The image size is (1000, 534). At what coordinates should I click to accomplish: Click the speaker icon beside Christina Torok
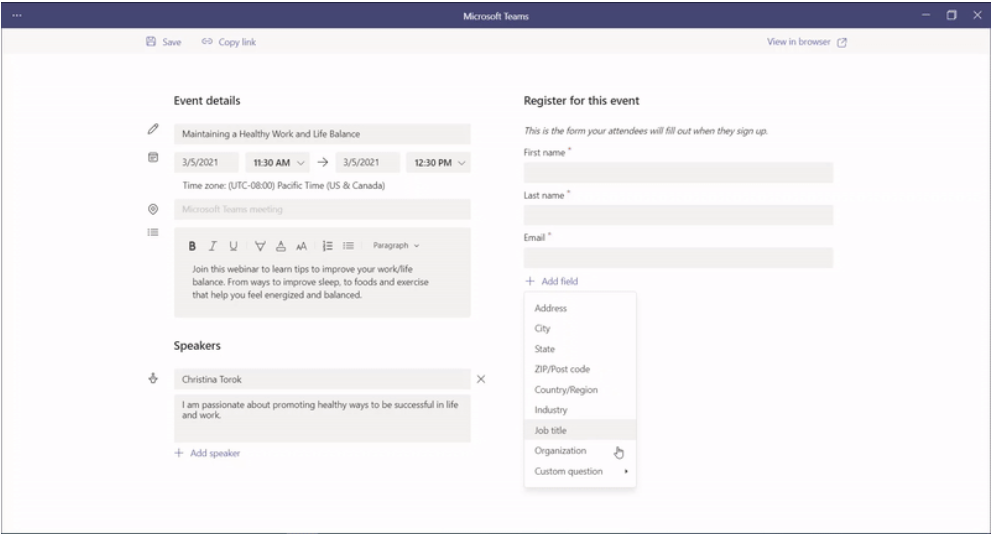[153, 379]
